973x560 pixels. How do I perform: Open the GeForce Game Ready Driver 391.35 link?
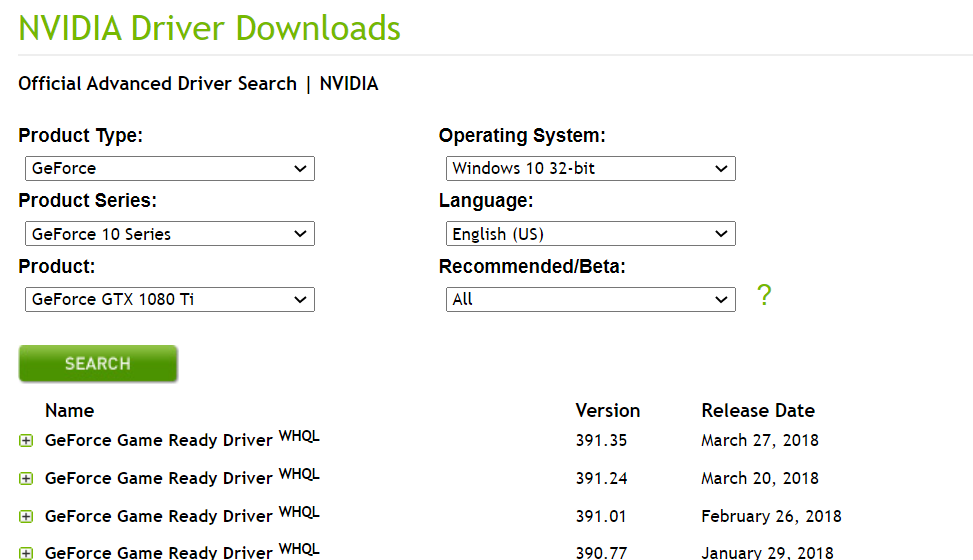(159, 441)
